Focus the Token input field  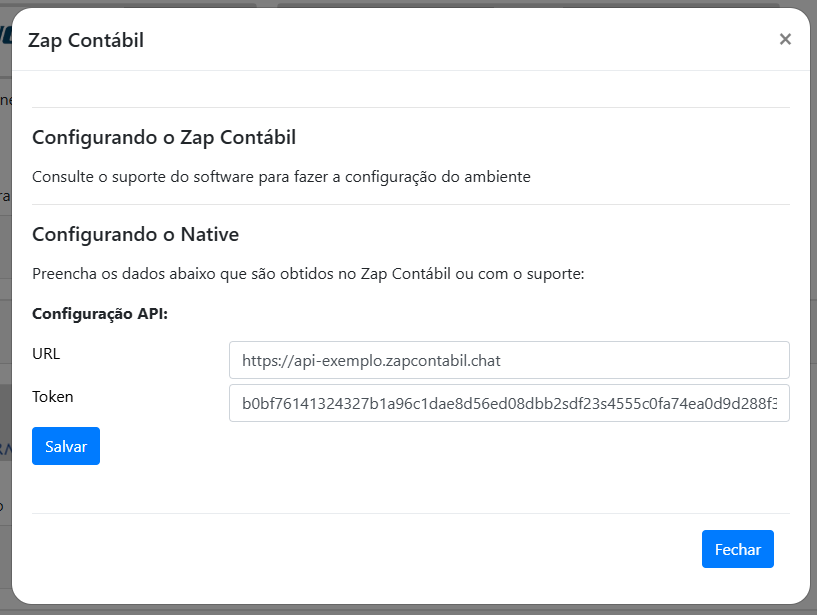(509, 403)
